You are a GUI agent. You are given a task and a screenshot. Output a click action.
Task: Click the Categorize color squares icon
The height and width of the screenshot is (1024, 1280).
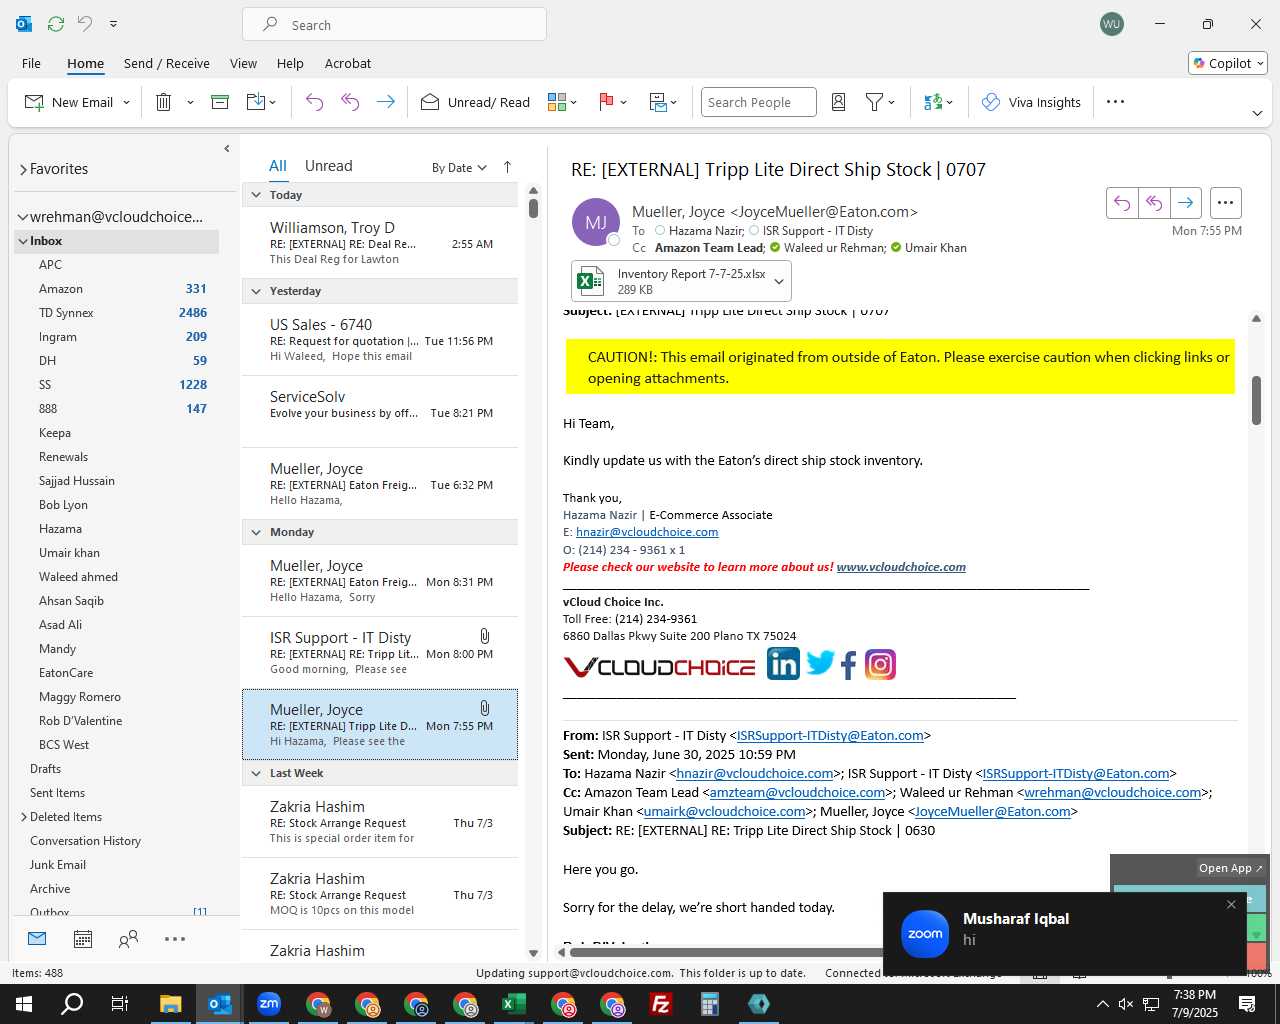(557, 102)
